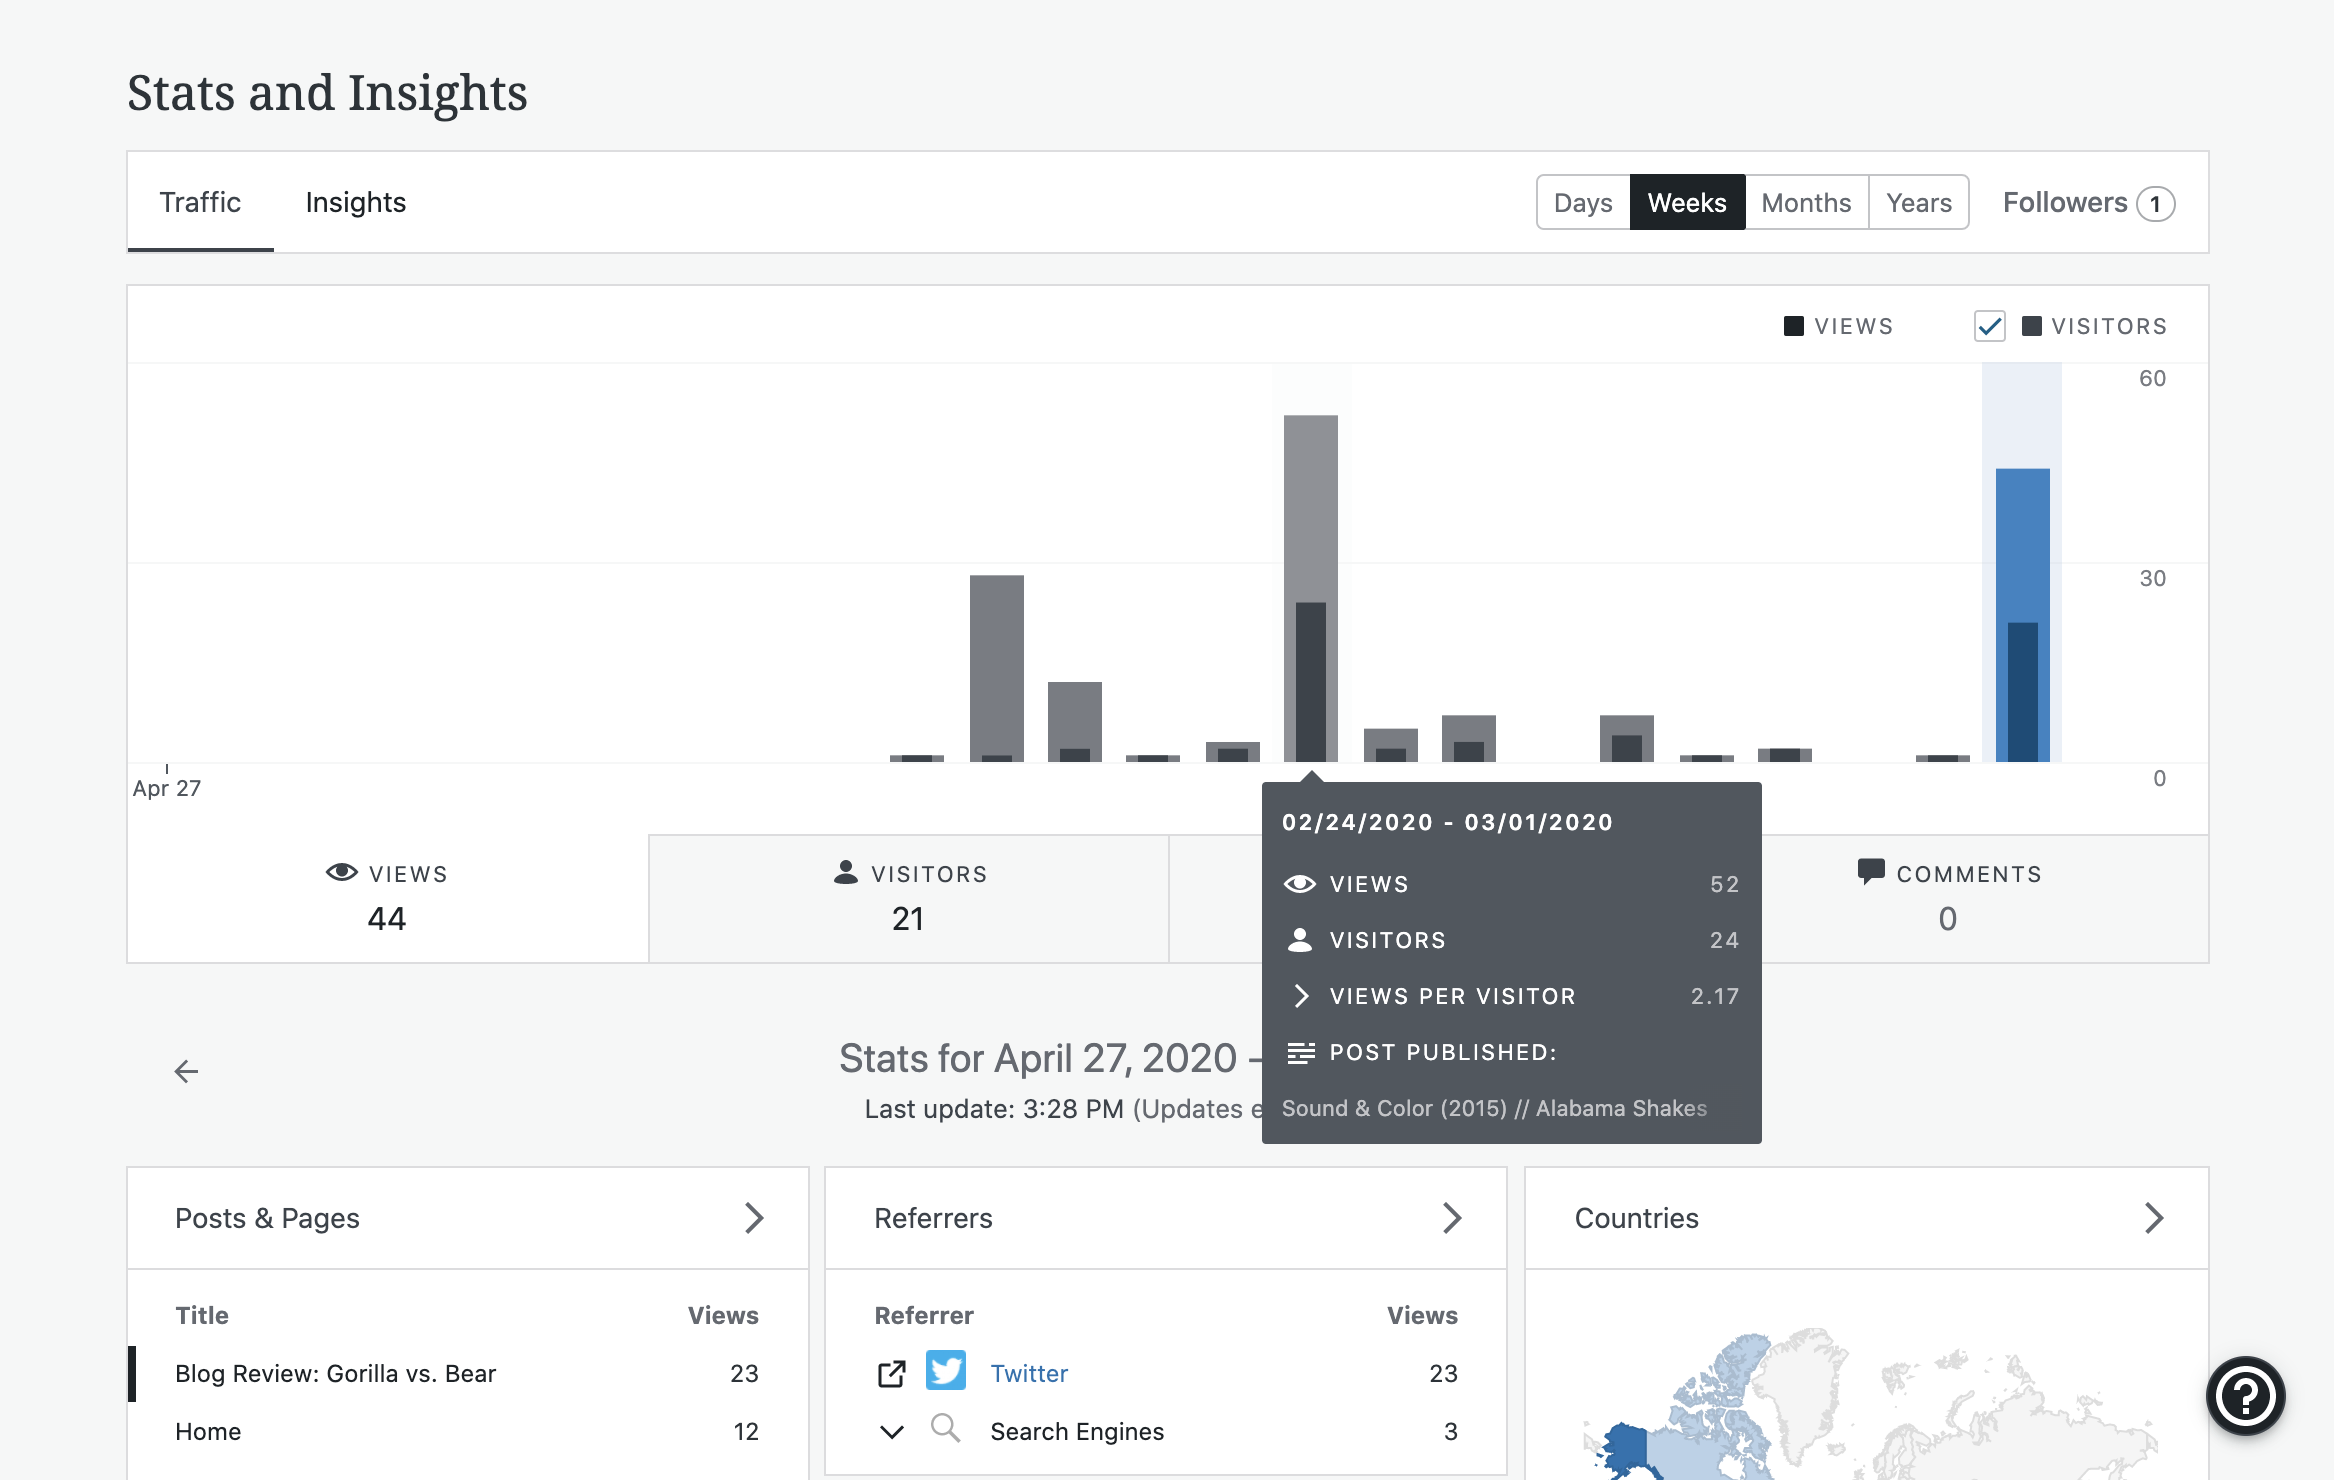Image resolution: width=2334 pixels, height=1480 pixels.
Task: Click the Visitors person icon in summary
Action: coord(846,872)
